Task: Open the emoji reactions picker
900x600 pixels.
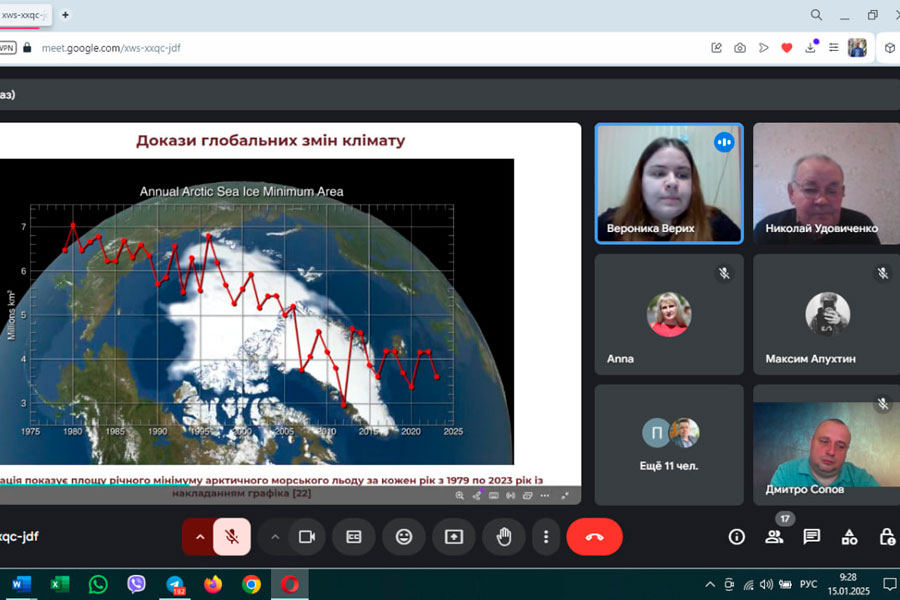Action: pos(404,537)
